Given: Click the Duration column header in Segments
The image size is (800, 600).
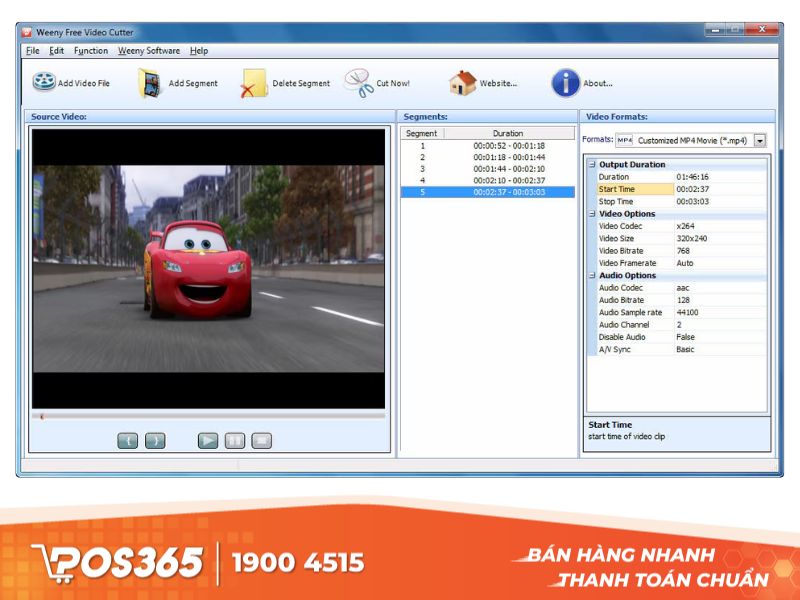Looking at the screenshot, I should pyautogui.click(x=509, y=133).
